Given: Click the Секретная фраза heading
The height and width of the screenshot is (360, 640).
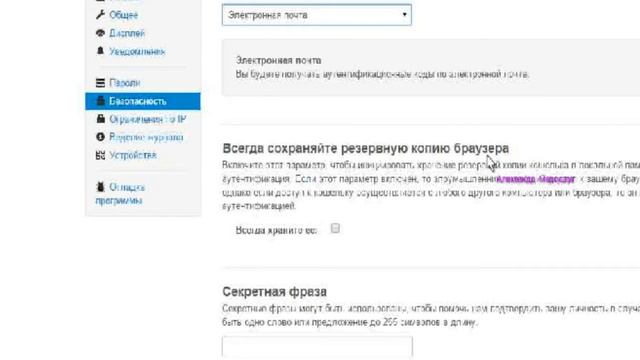Looking at the screenshot, I should [x=274, y=292].
